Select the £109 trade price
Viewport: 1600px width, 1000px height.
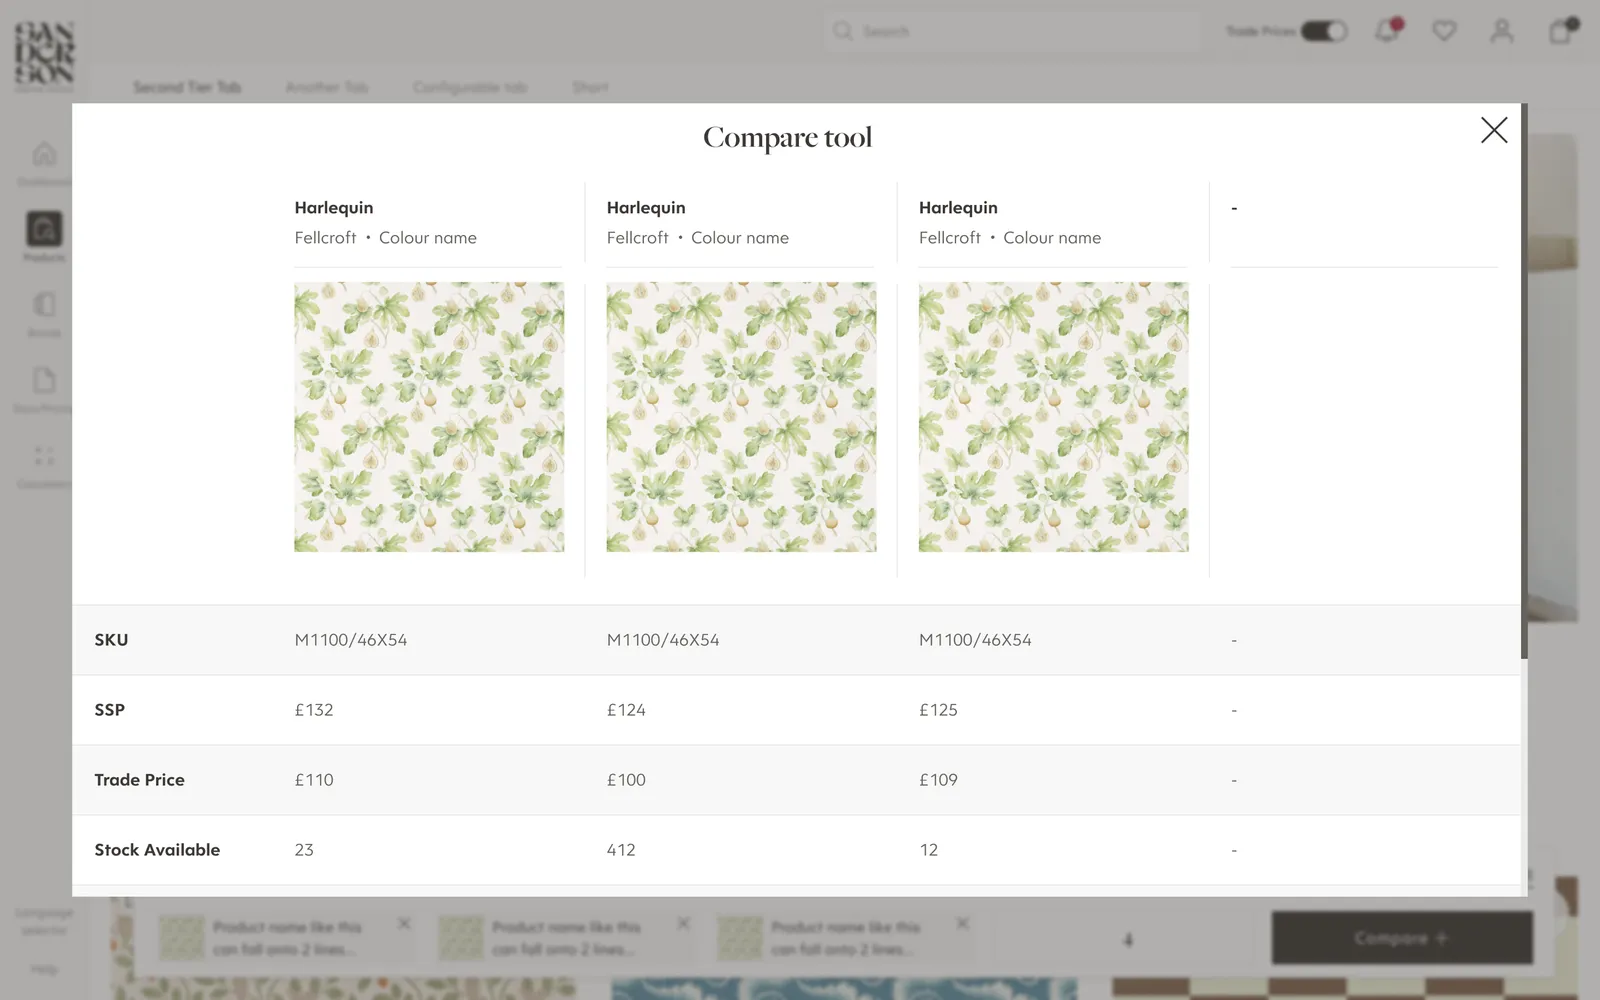click(938, 780)
